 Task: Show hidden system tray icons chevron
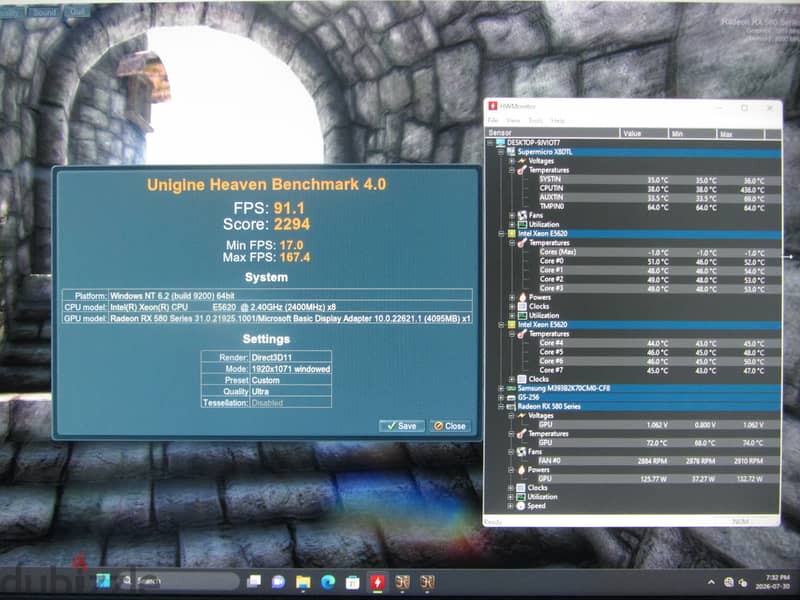click(x=711, y=582)
